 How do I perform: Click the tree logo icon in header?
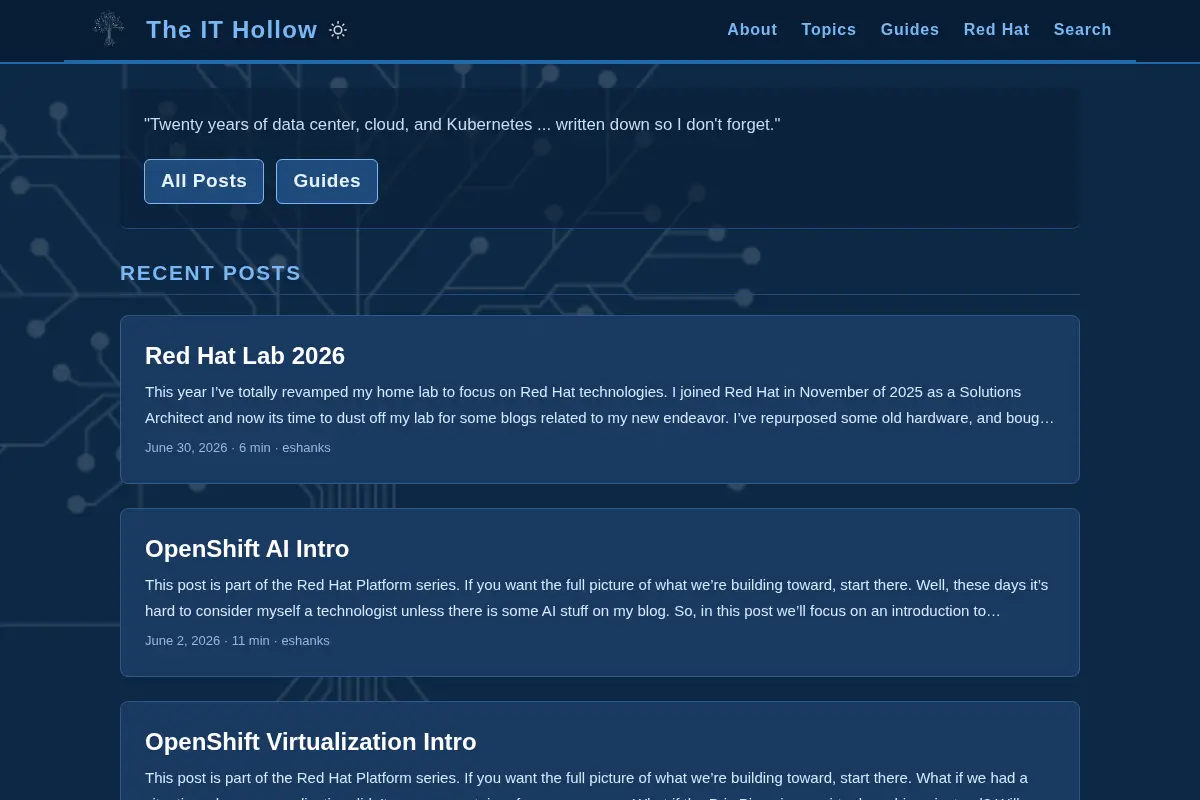click(x=108, y=29)
